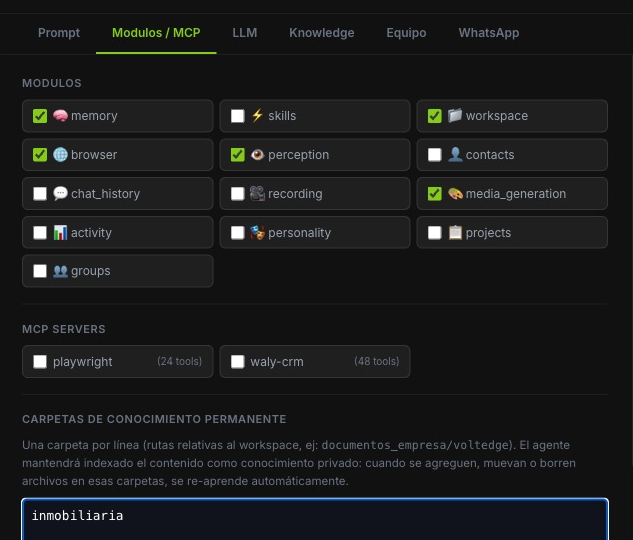Uncheck the media_generation checkbox
Viewport: 633px width, 540px height.
coord(434,193)
